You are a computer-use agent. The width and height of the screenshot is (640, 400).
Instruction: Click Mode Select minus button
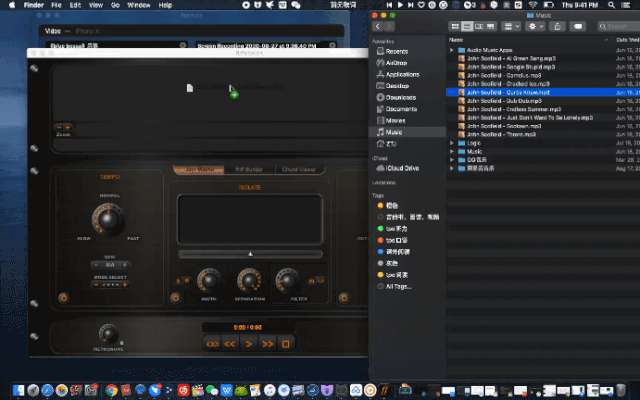pos(96,284)
